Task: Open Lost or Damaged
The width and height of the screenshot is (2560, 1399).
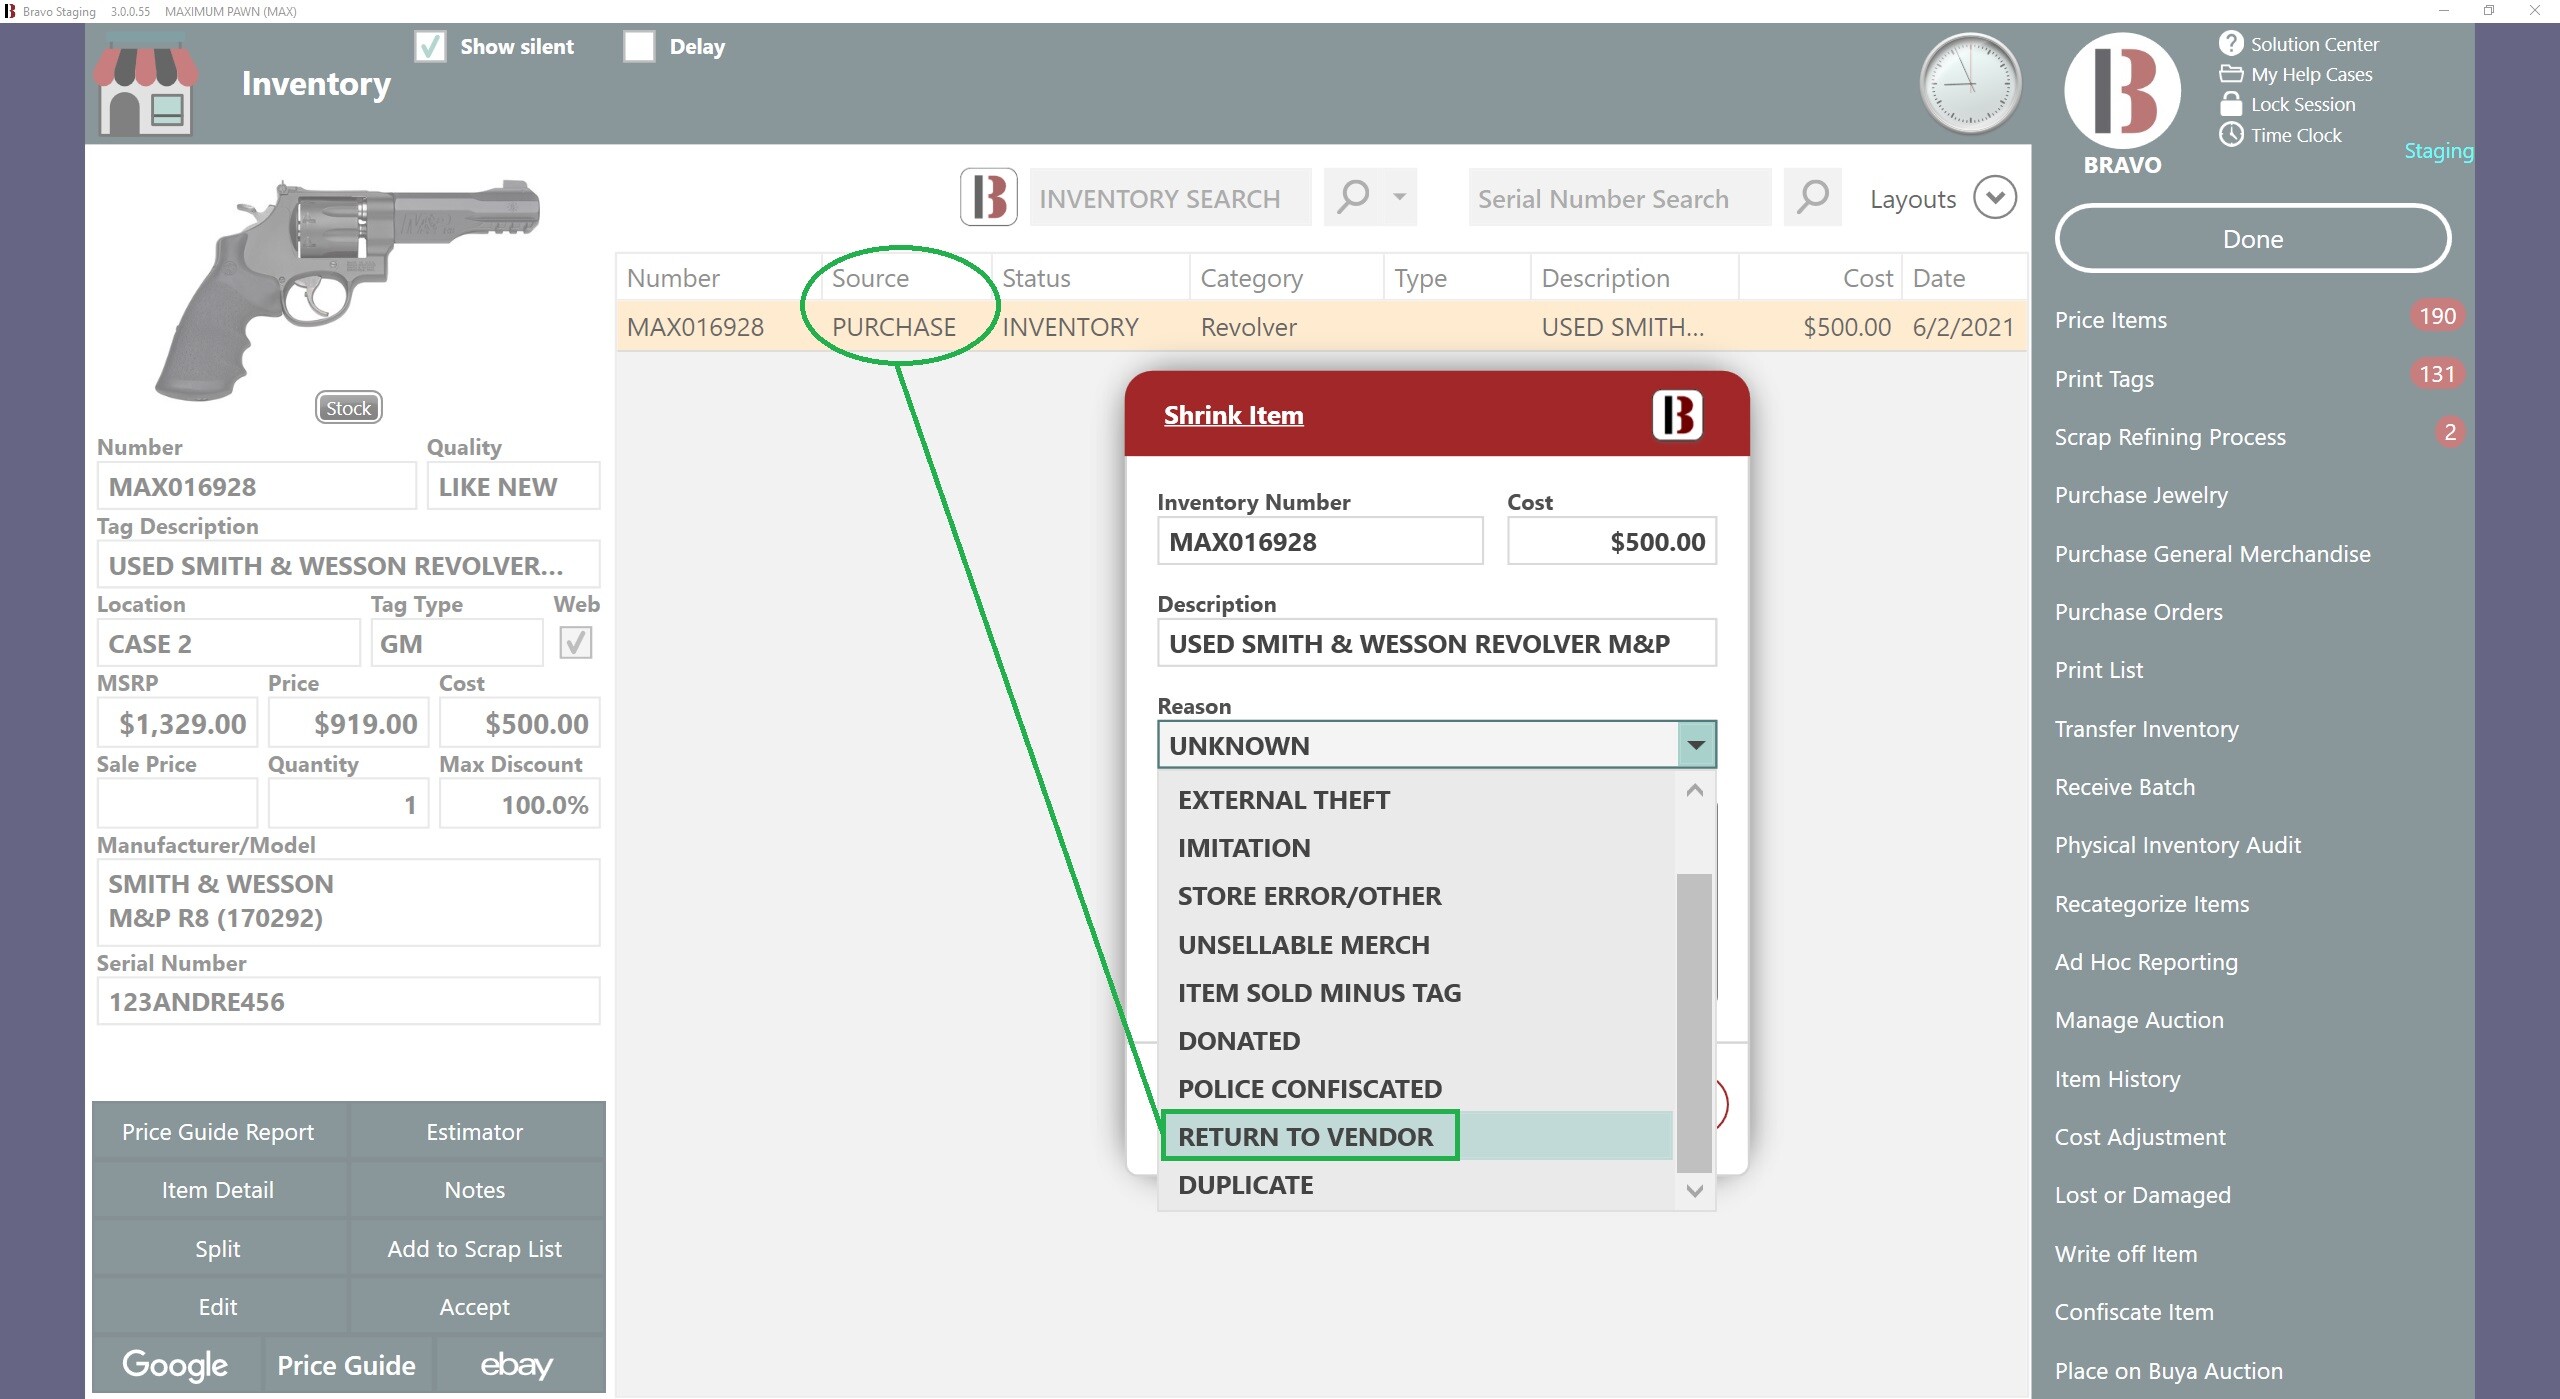Action: click(2142, 1195)
